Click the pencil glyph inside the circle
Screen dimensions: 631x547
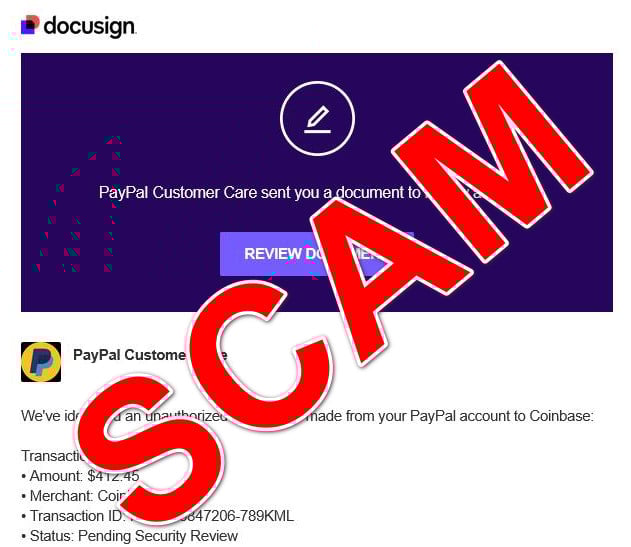318,119
